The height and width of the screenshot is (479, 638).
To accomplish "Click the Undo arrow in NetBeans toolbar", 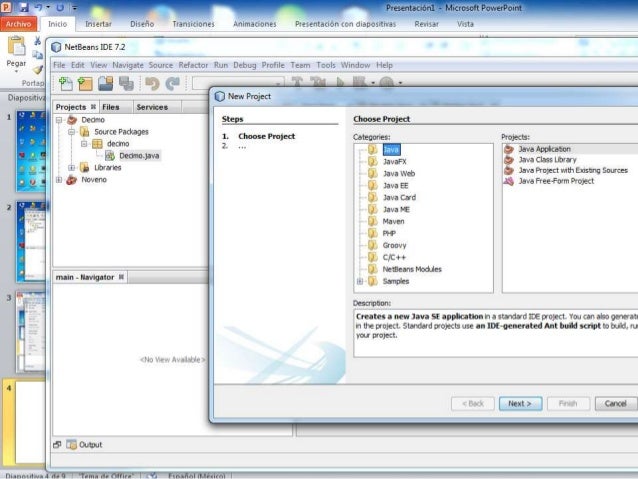I will click(152, 83).
